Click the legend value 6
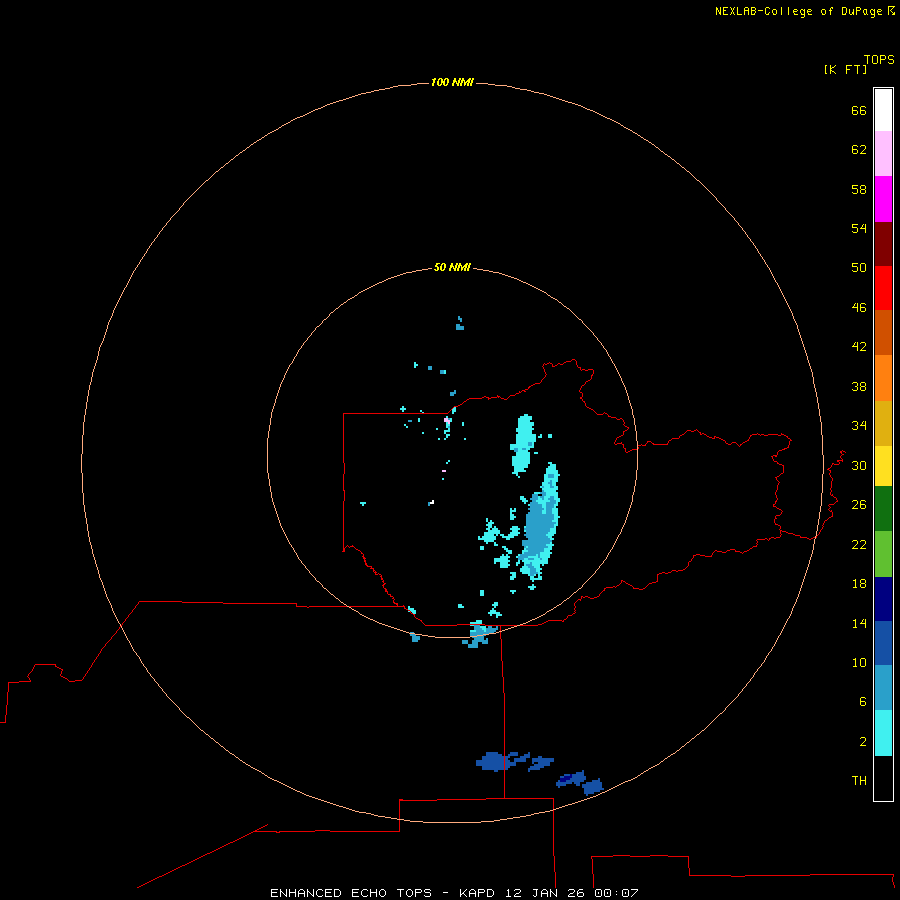Image resolution: width=900 pixels, height=900 pixels. click(x=863, y=702)
